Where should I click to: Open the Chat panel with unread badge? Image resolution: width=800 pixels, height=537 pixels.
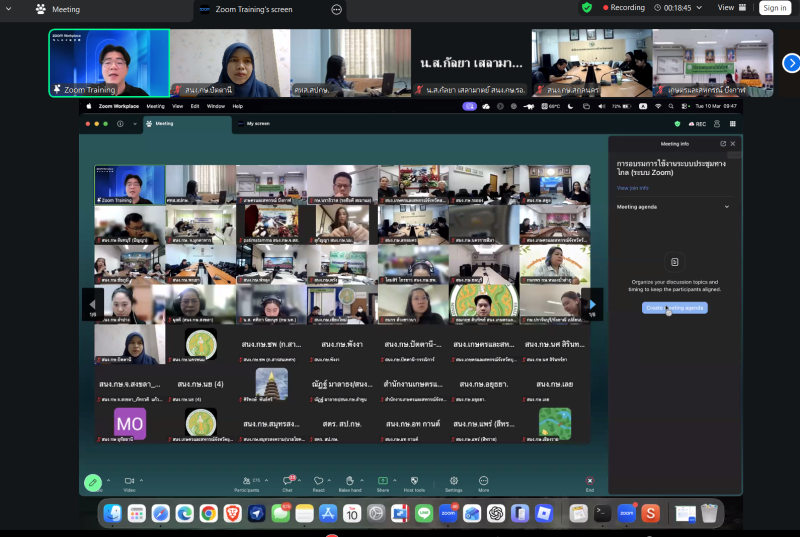pyautogui.click(x=287, y=481)
